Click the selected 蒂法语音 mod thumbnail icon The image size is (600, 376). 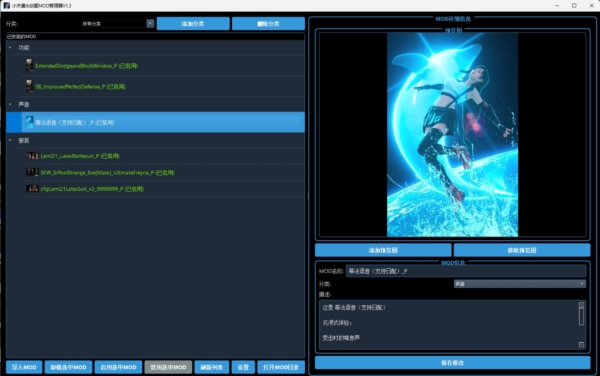click(29, 122)
